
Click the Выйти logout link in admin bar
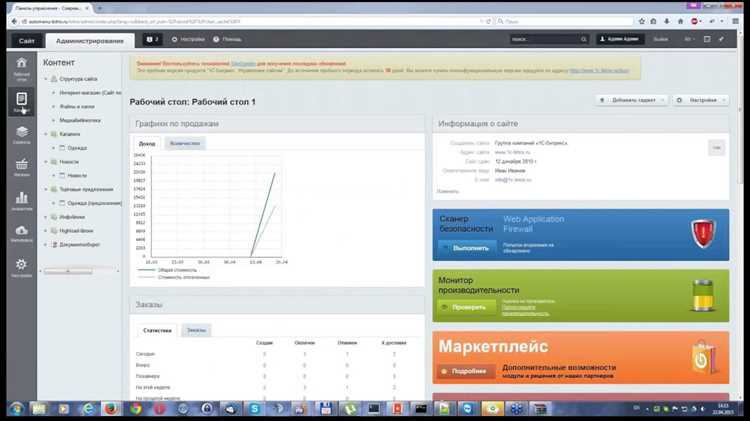pos(661,39)
